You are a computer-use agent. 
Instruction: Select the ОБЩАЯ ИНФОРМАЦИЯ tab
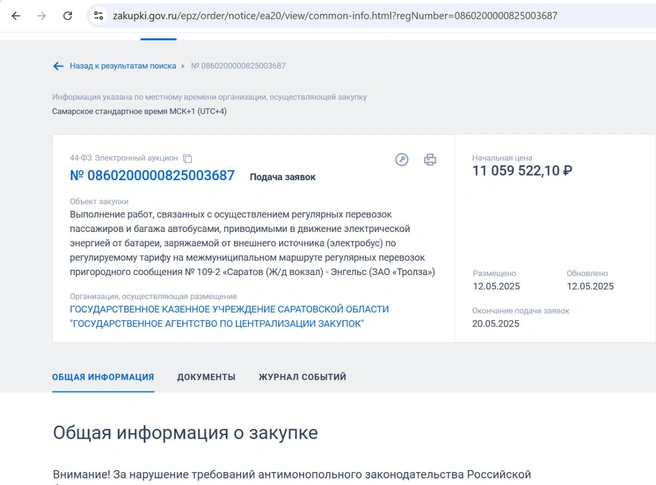pos(103,377)
